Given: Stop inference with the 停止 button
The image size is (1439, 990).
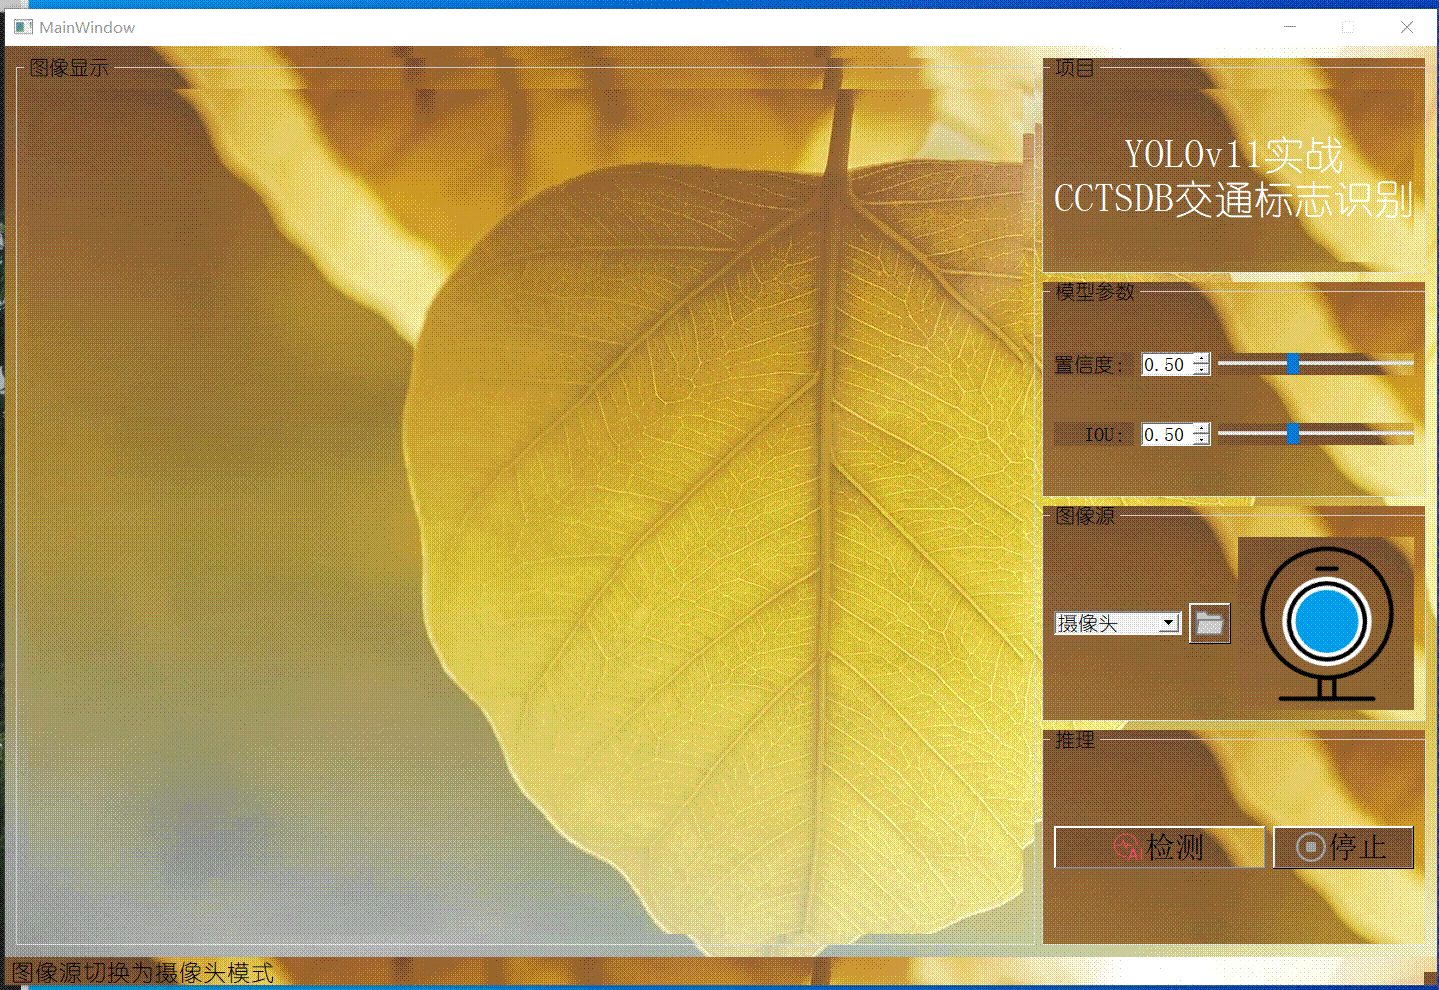Looking at the screenshot, I should tap(1343, 847).
